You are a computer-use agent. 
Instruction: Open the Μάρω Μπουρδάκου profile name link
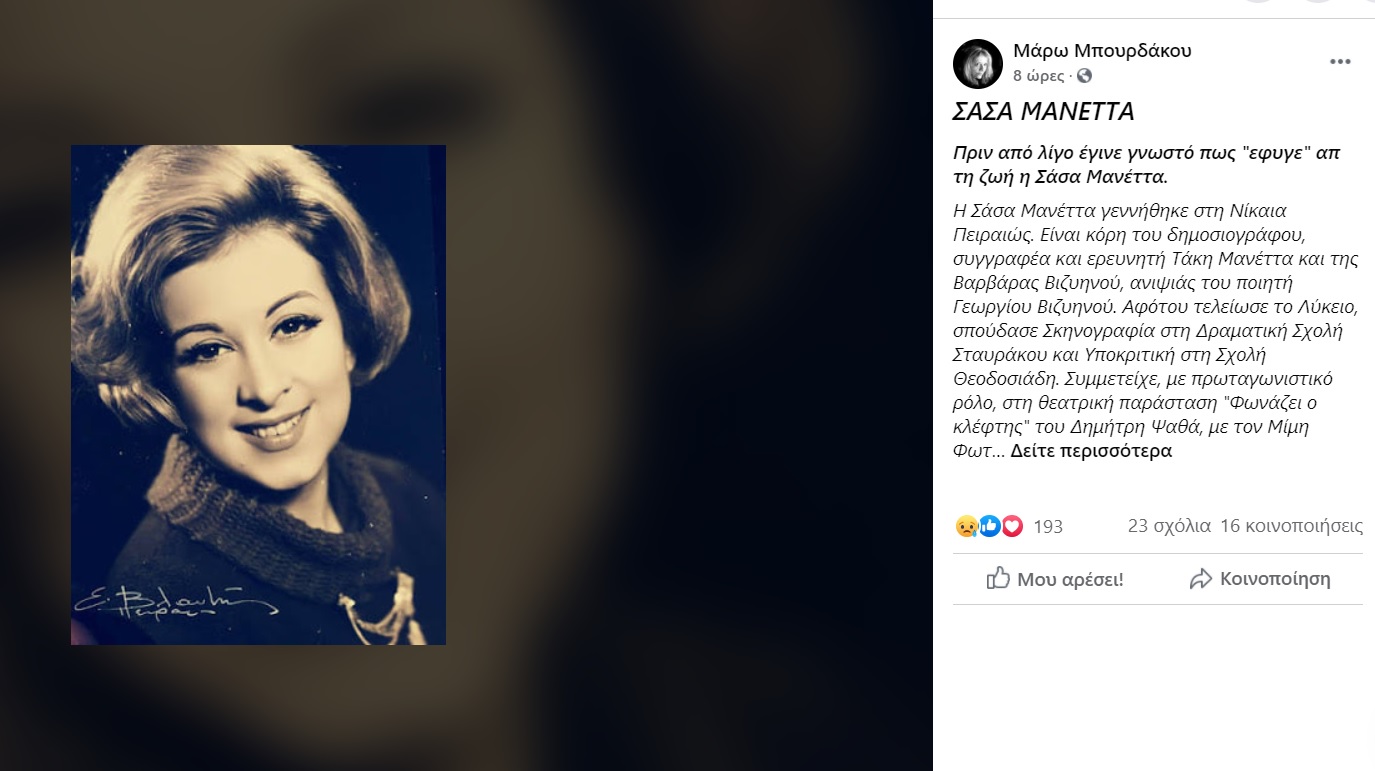click(x=1102, y=51)
